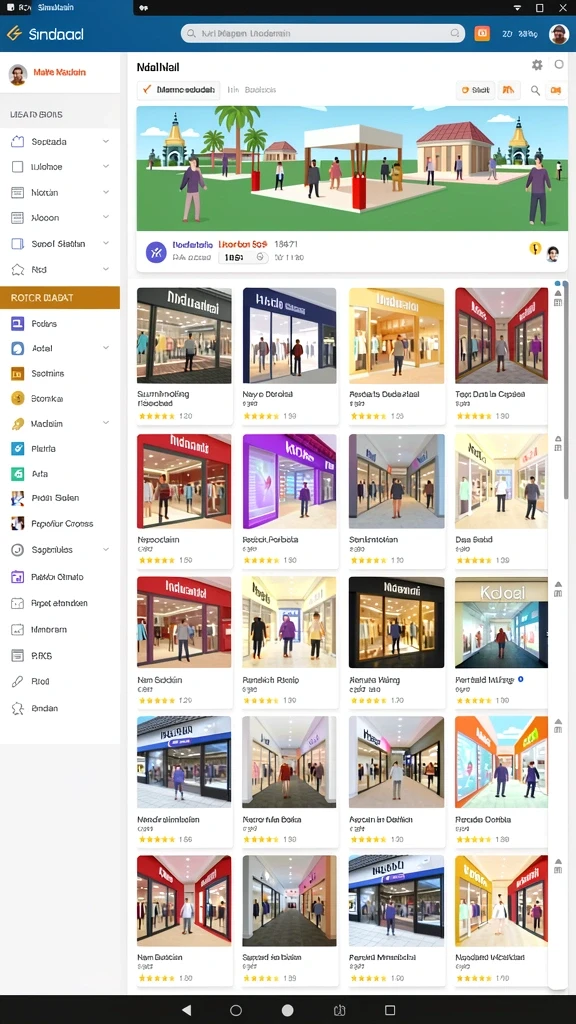Expand the Aotal chevron
The image size is (576, 1024).
pyautogui.click(x=106, y=348)
